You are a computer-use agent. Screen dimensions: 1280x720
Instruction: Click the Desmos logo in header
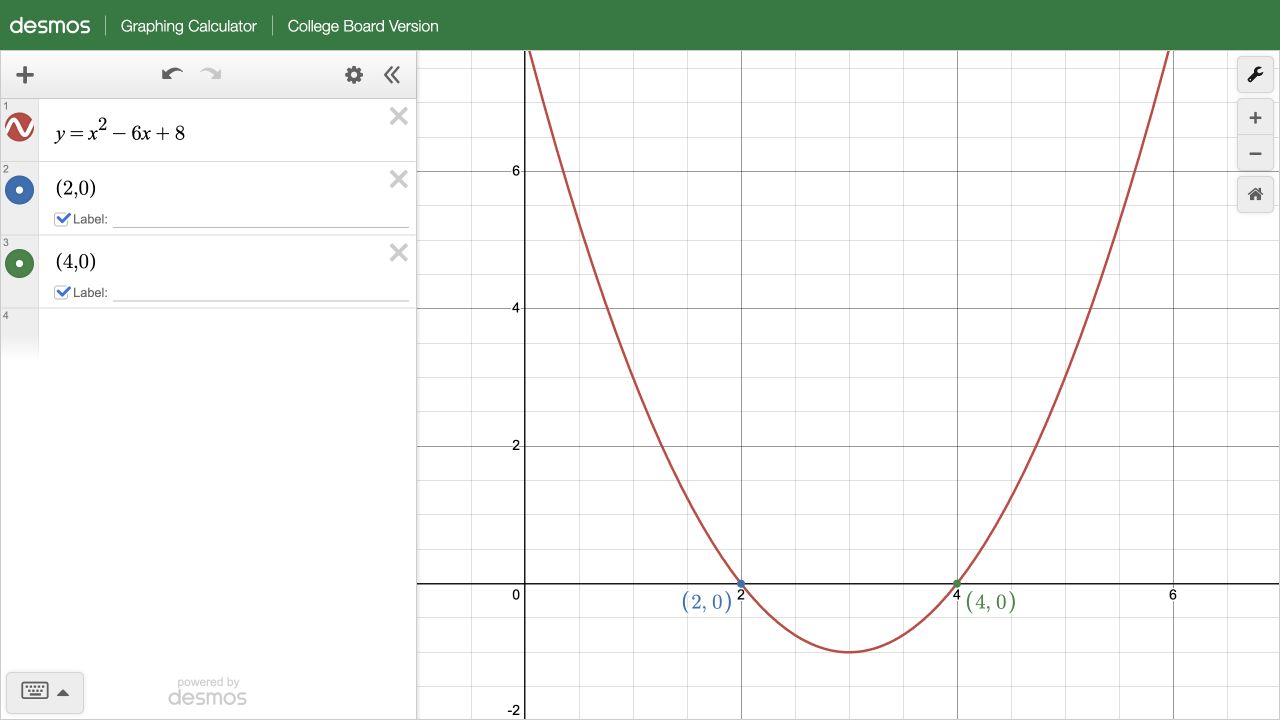[50, 25]
